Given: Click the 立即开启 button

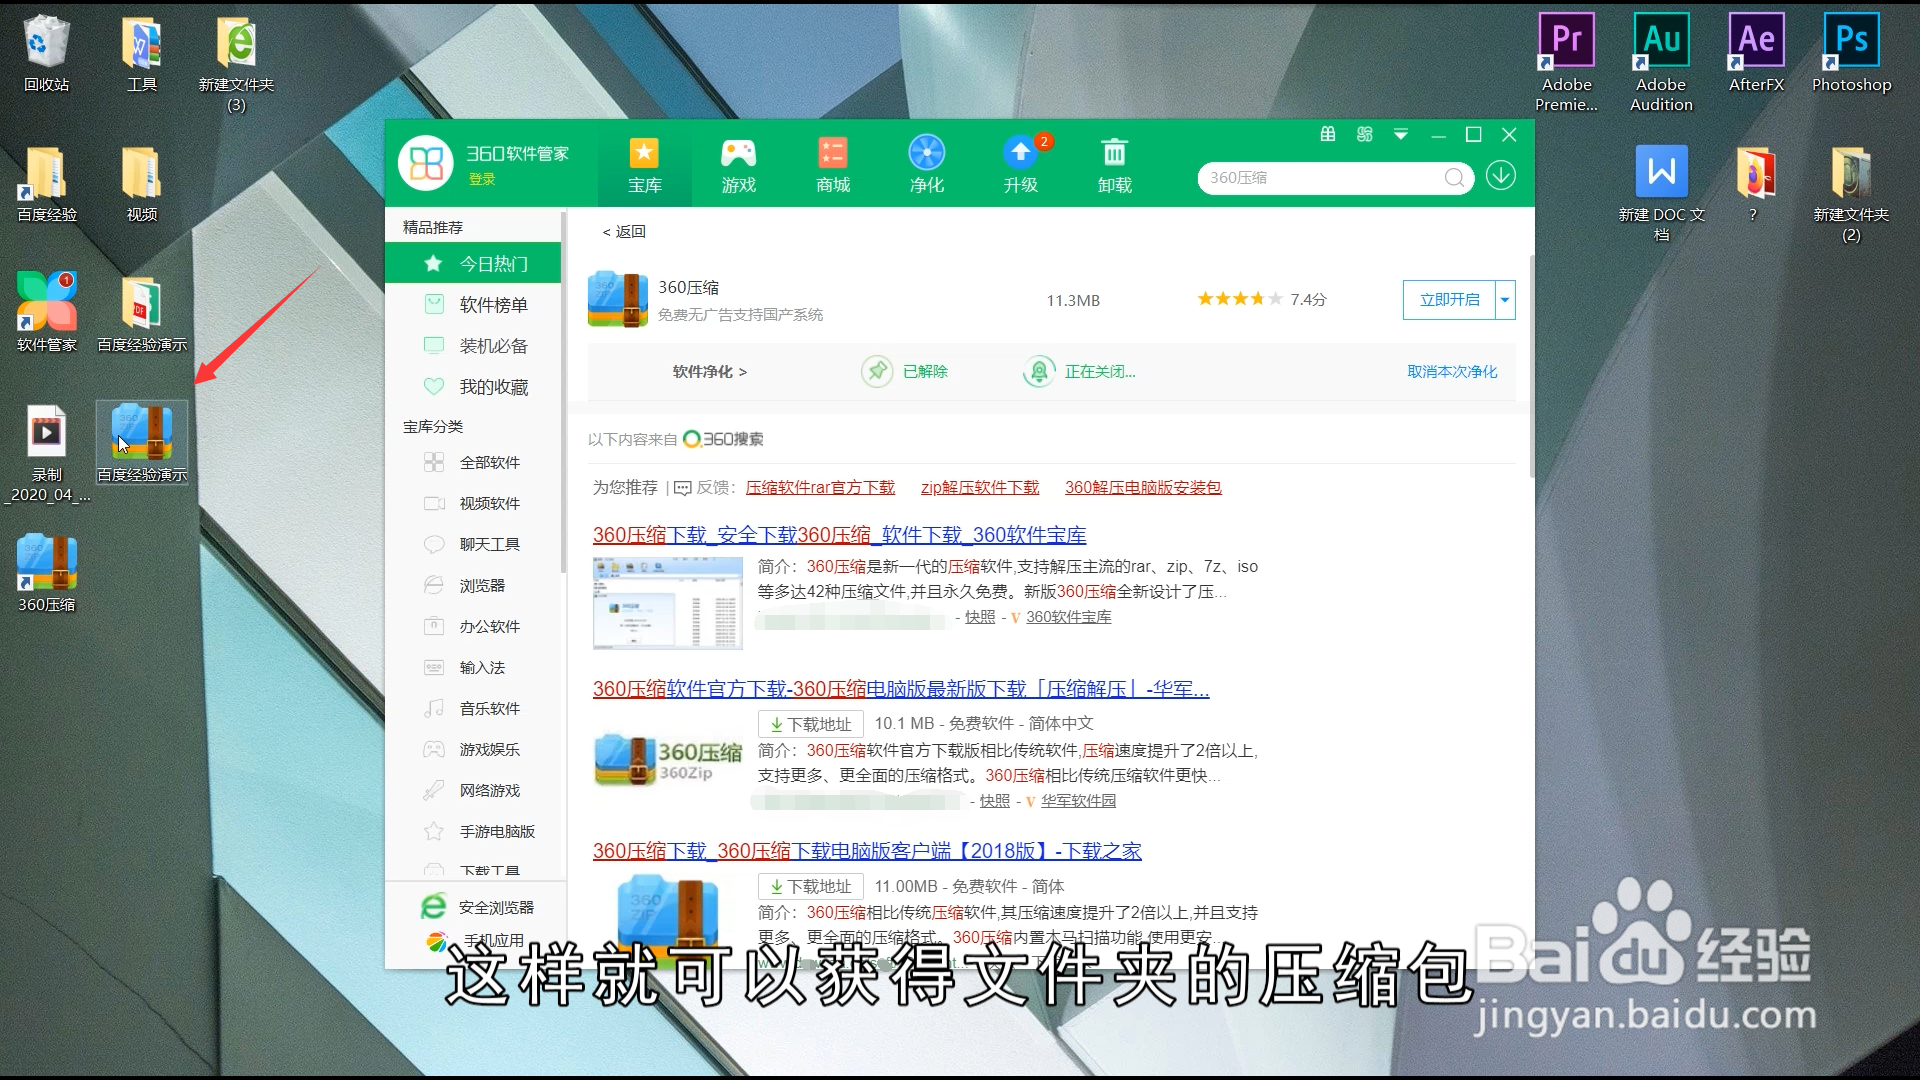Looking at the screenshot, I should pos(1449,300).
